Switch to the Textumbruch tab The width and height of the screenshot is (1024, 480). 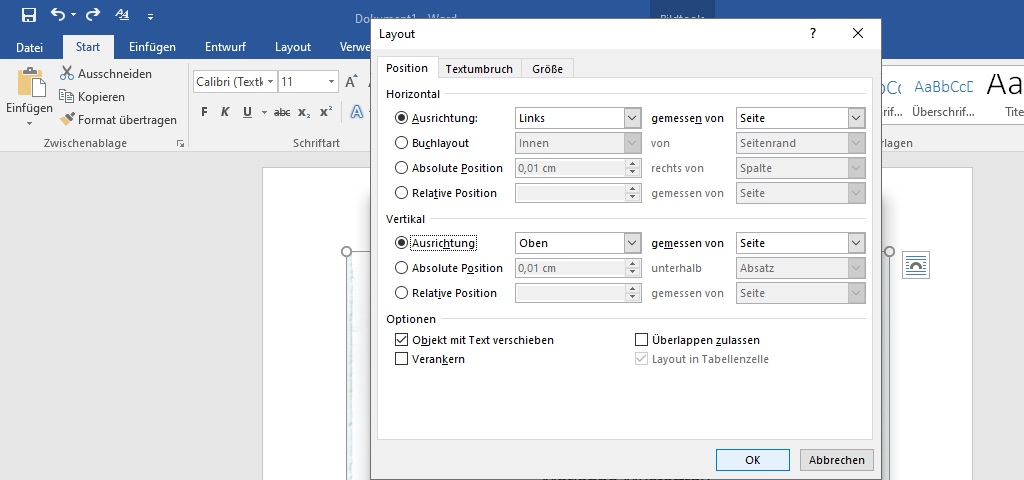click(x=479, y=69)
